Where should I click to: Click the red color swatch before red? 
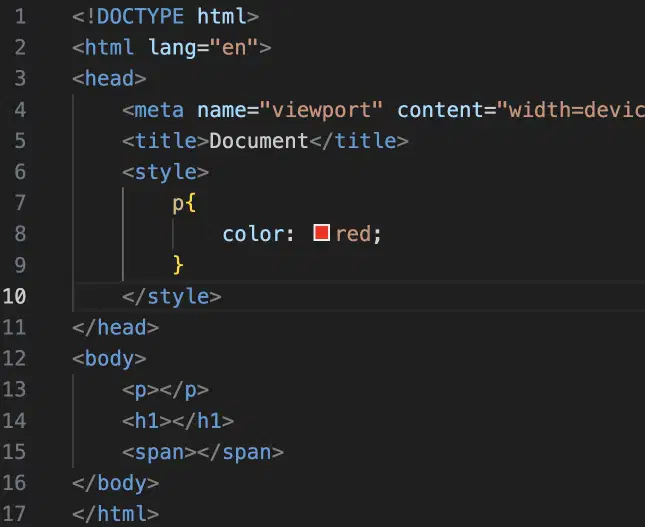tap(321, 233)
